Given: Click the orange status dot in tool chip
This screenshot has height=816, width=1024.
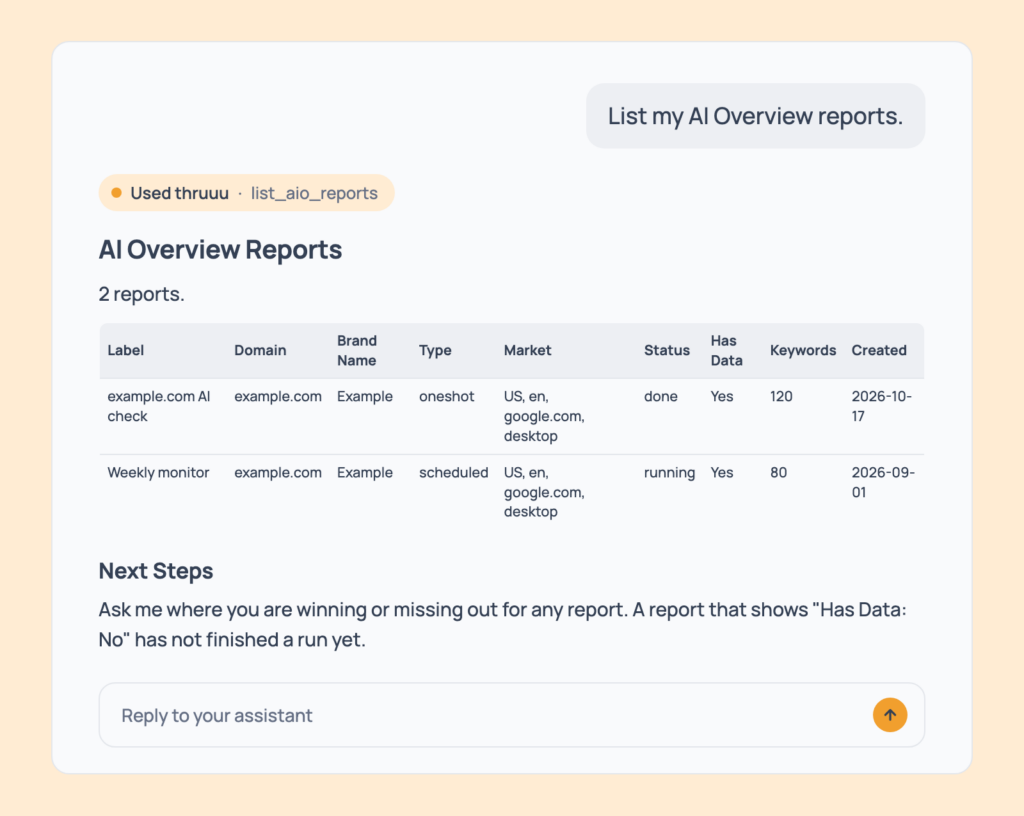Looking at the screenshot, I should point(116,193).
